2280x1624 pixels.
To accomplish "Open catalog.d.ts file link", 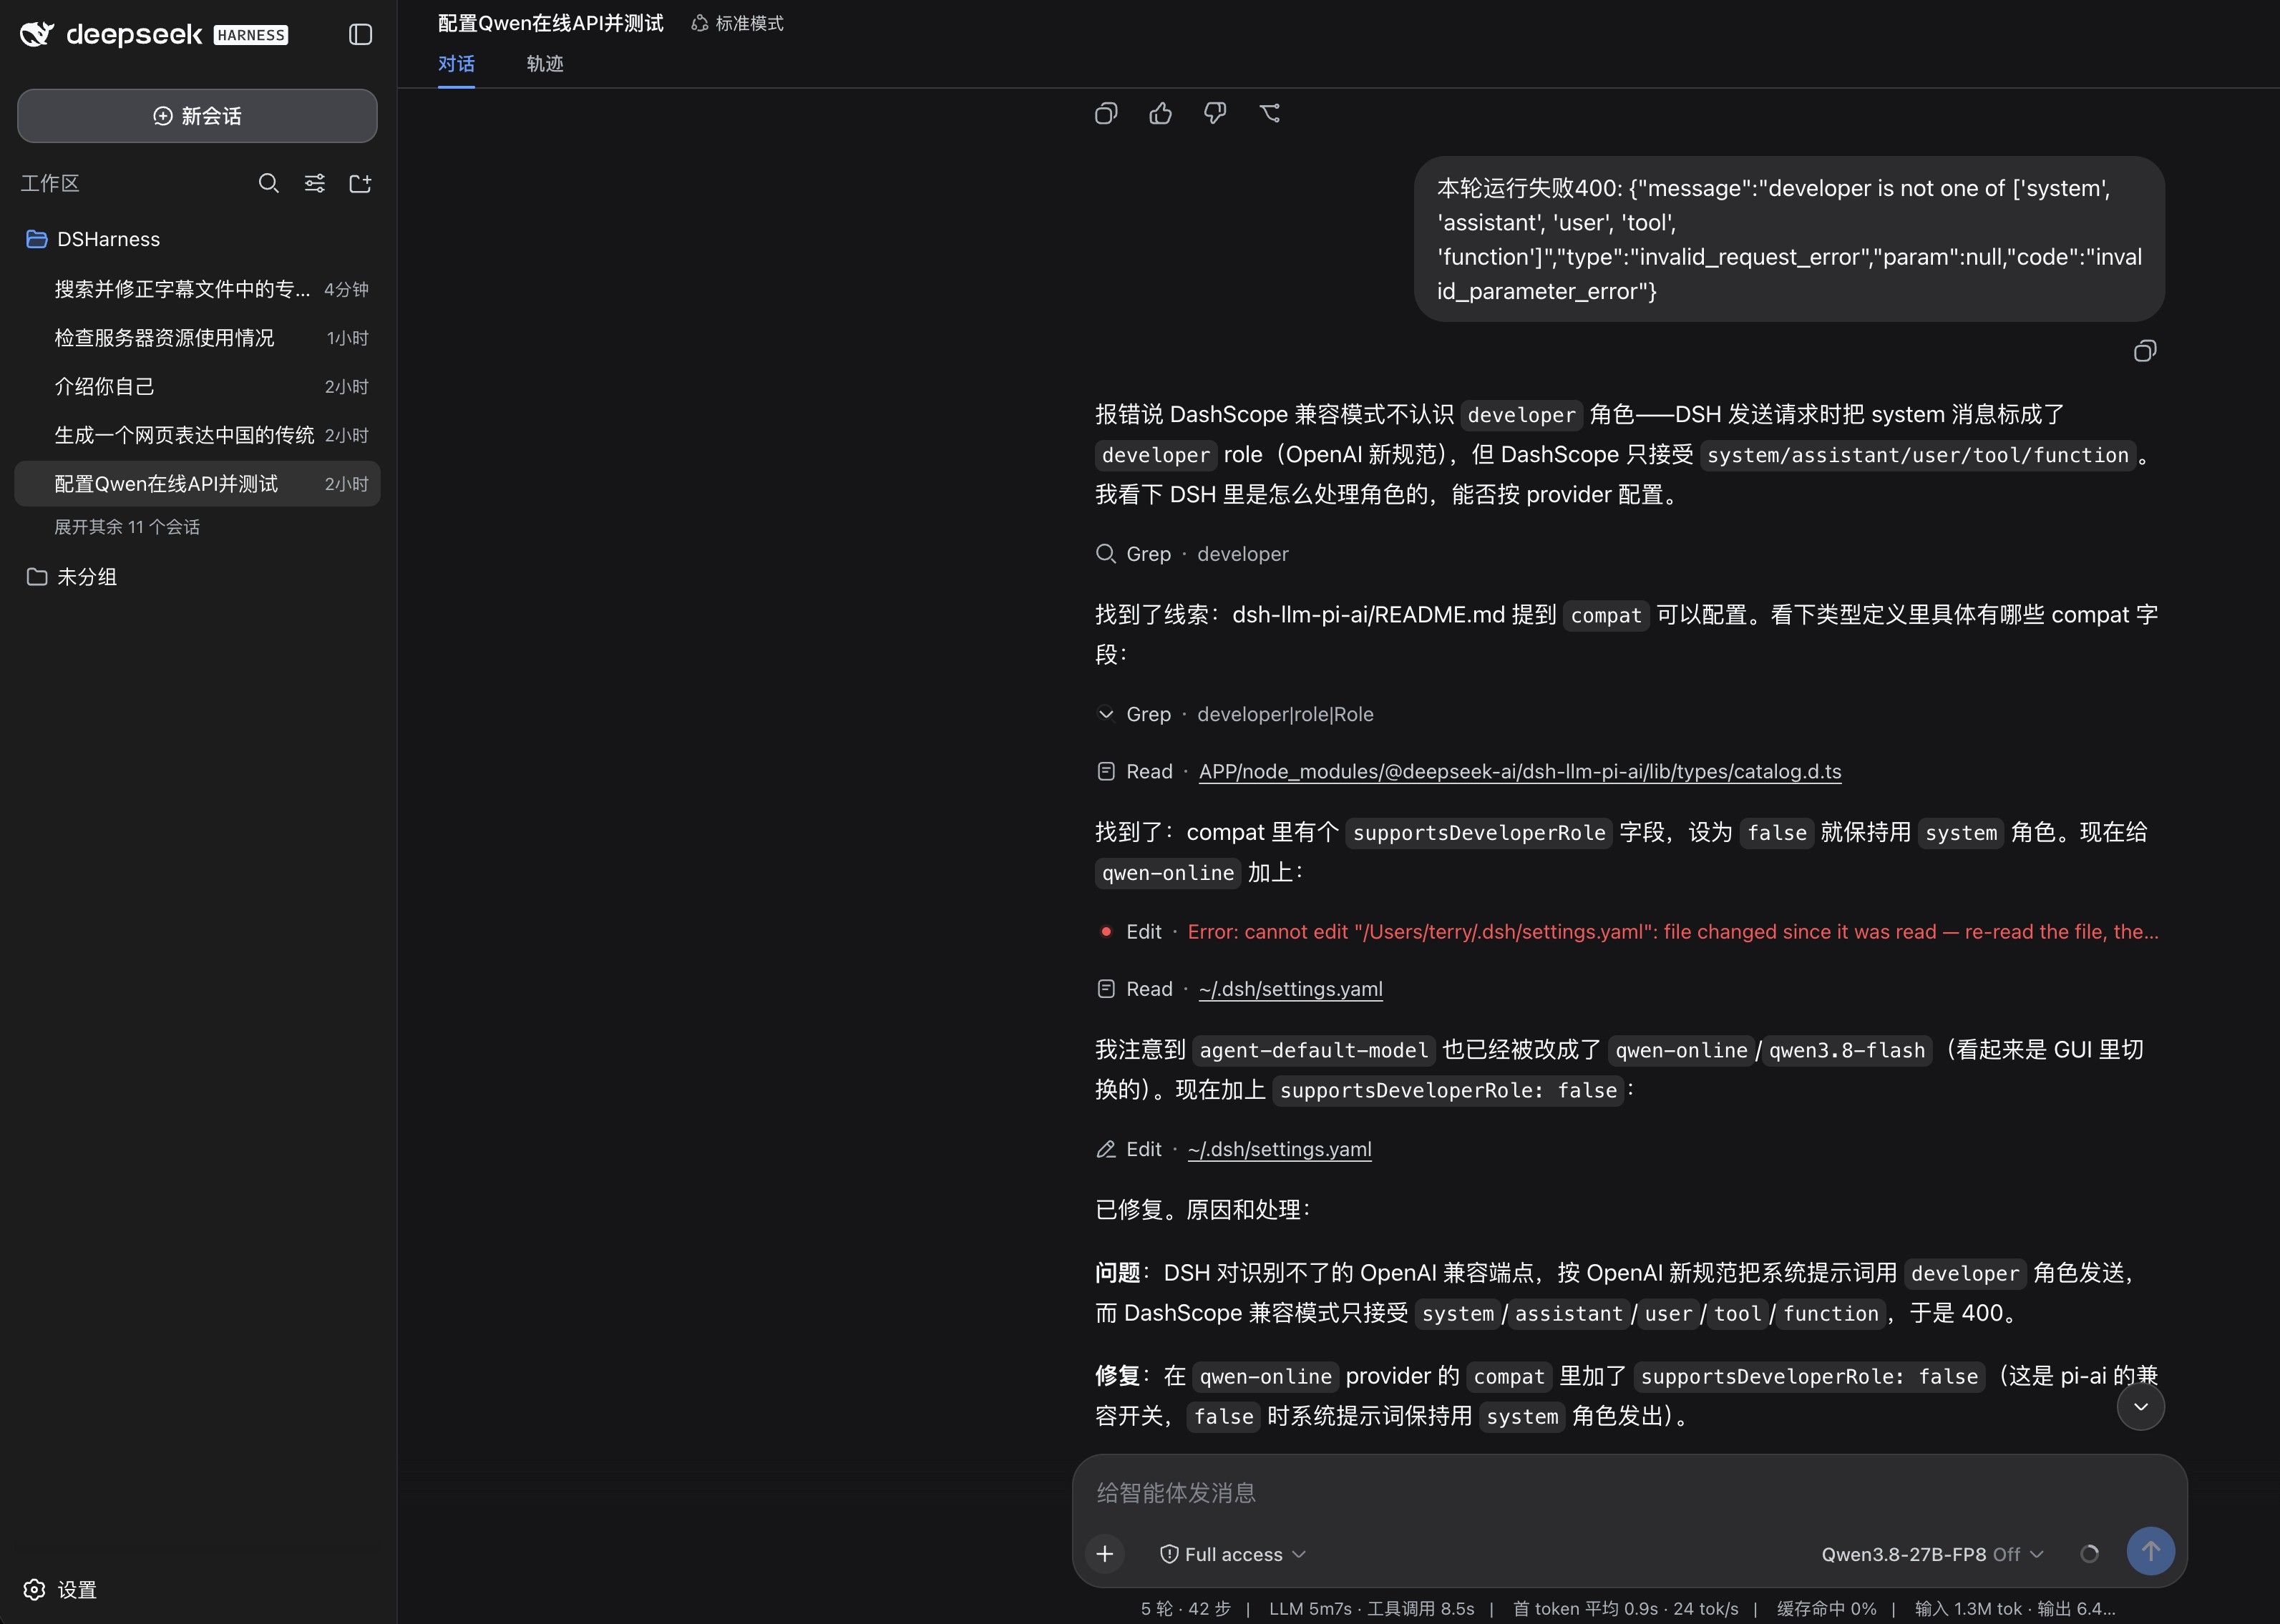I will click(x=1520, y=771).
